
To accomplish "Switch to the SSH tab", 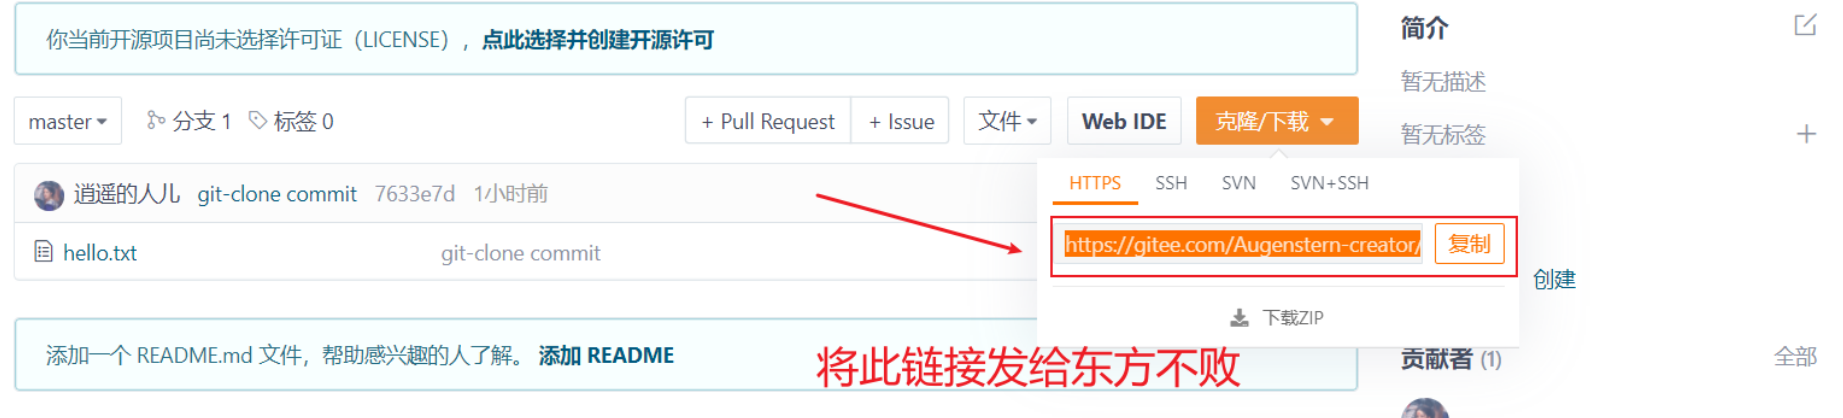I will click(1171, 183).
